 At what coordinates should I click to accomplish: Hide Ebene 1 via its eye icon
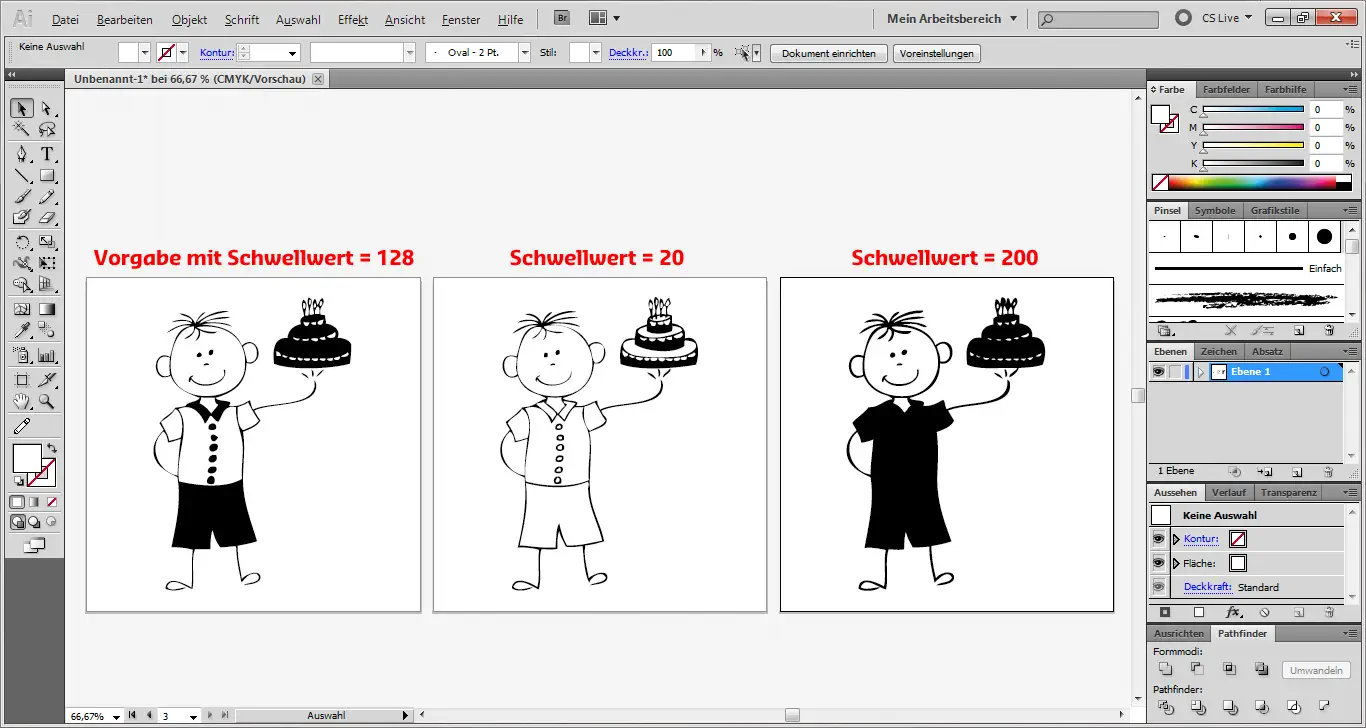point(1158,372)
